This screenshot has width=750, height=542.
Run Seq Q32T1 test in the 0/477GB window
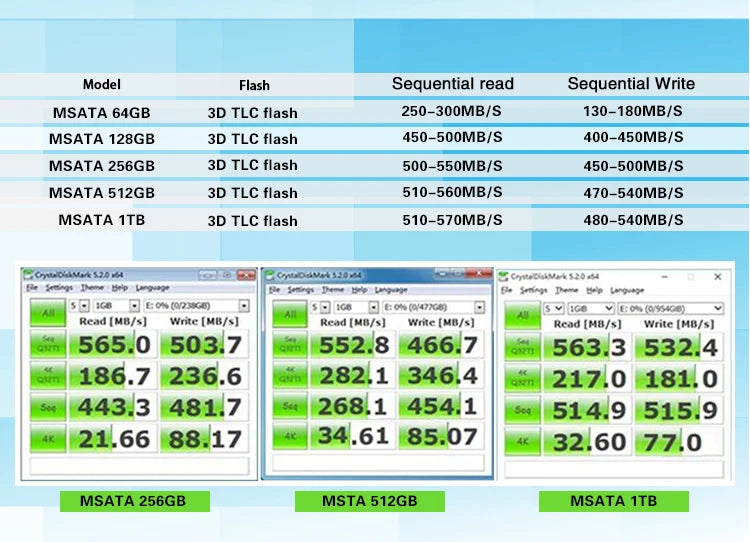click(x=290, y=345)
